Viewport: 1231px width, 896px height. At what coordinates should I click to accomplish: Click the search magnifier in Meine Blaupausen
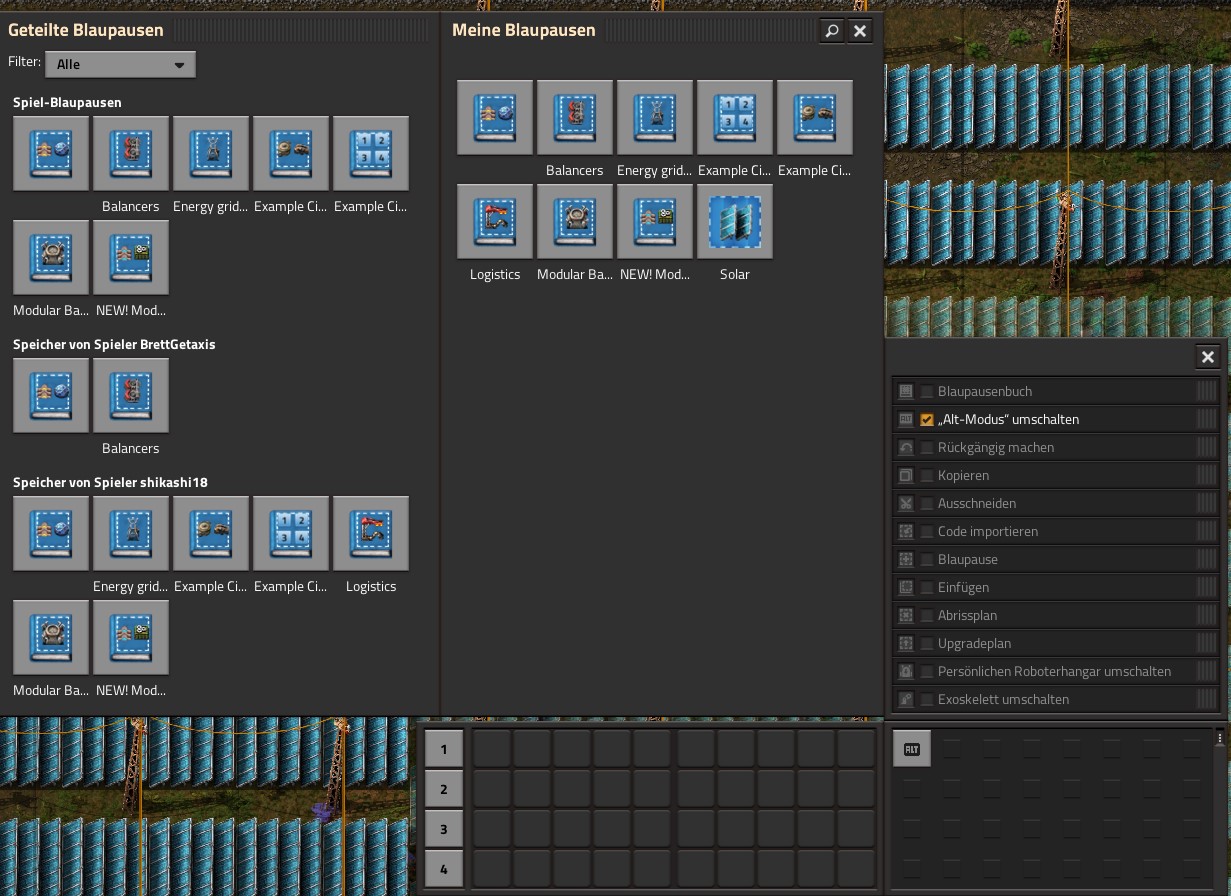click(832, 31)
